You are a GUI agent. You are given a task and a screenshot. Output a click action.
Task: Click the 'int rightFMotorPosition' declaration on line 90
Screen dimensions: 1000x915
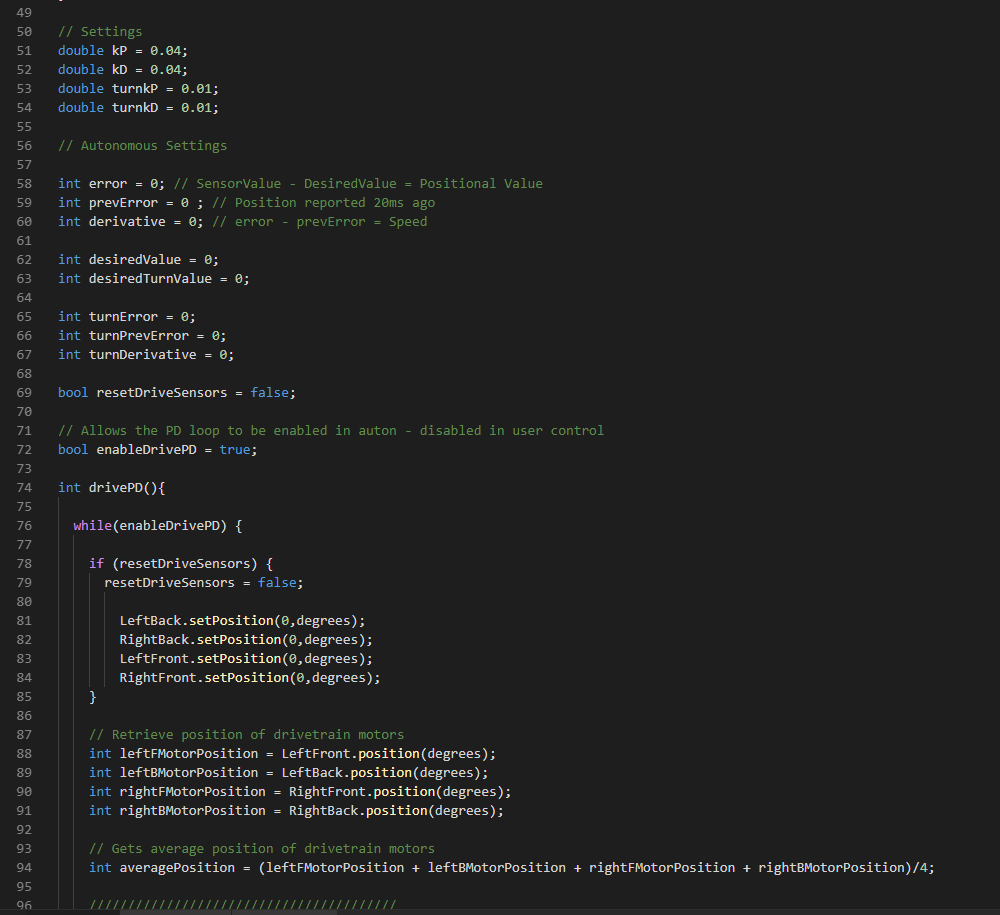(x=177, y=792)
